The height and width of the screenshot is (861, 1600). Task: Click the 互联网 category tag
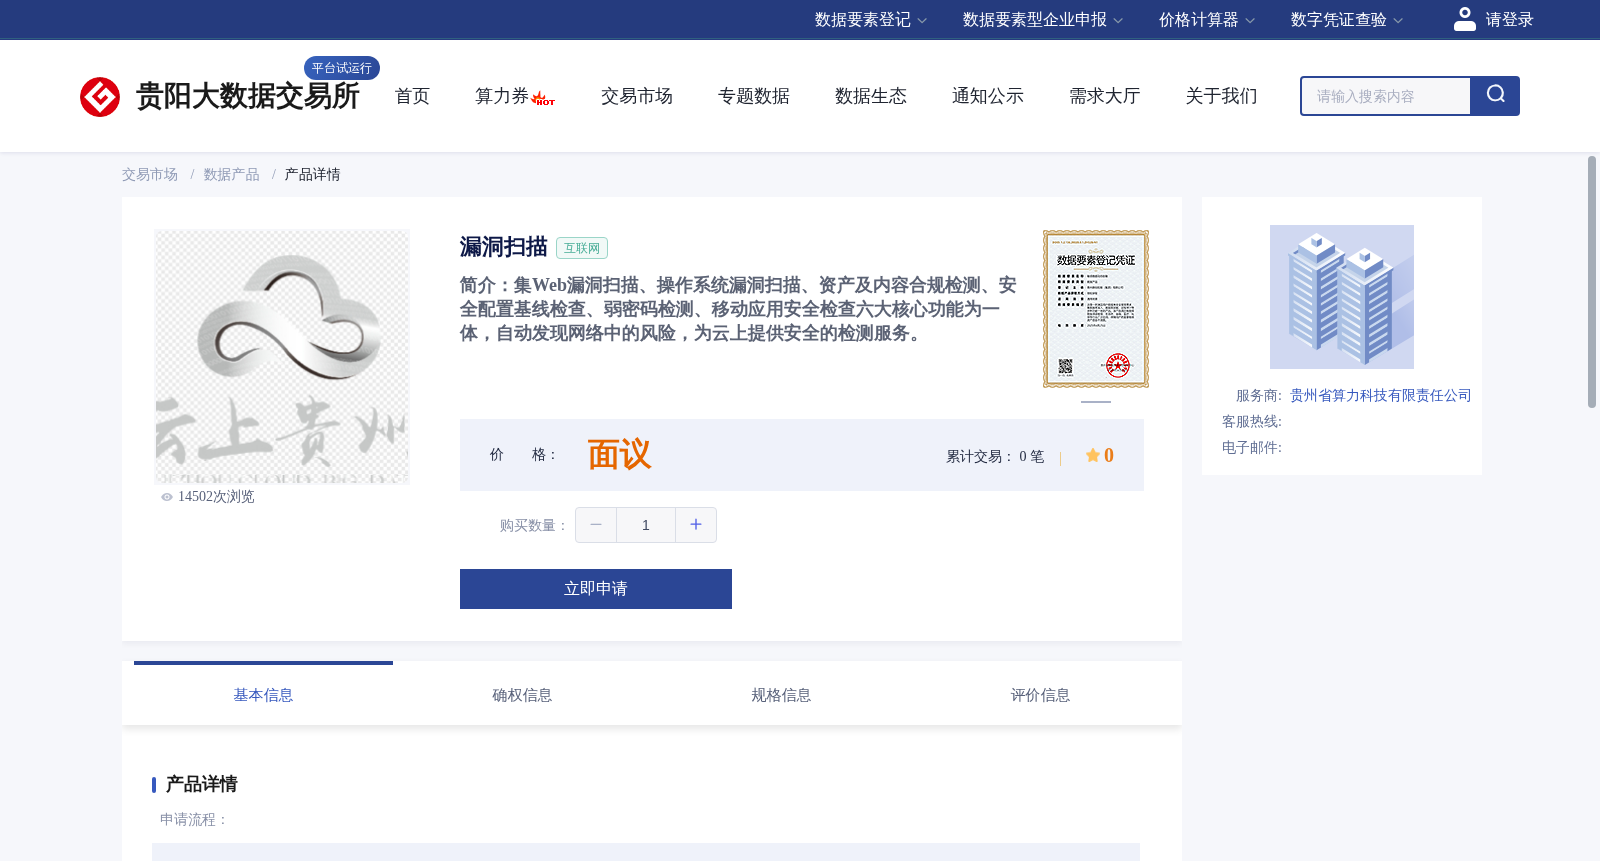pyautogui.click(x=582, y=248)
